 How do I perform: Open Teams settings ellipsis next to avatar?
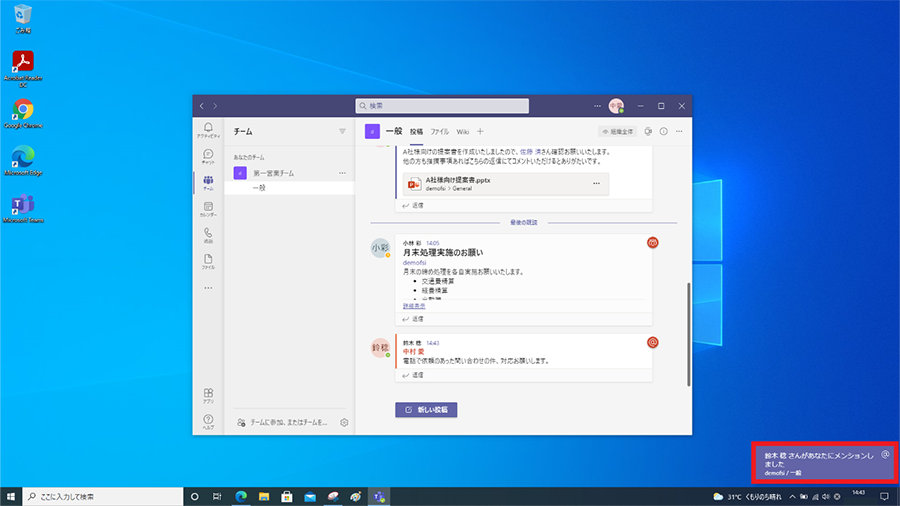(598, 106)
